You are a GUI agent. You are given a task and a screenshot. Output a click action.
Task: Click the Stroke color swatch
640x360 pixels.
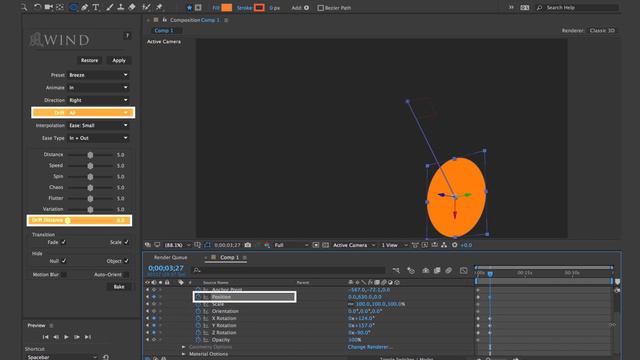[x=259, y=8]
